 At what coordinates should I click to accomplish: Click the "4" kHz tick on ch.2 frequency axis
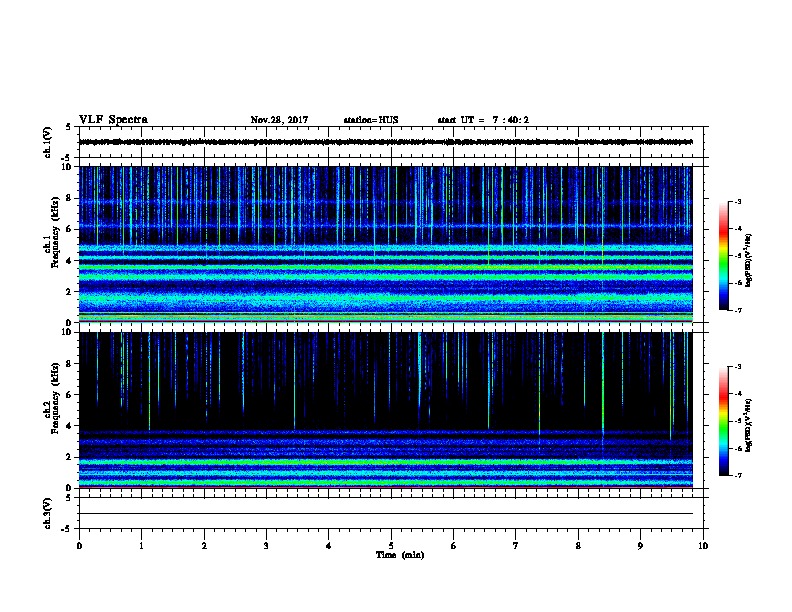click(70, 426)
